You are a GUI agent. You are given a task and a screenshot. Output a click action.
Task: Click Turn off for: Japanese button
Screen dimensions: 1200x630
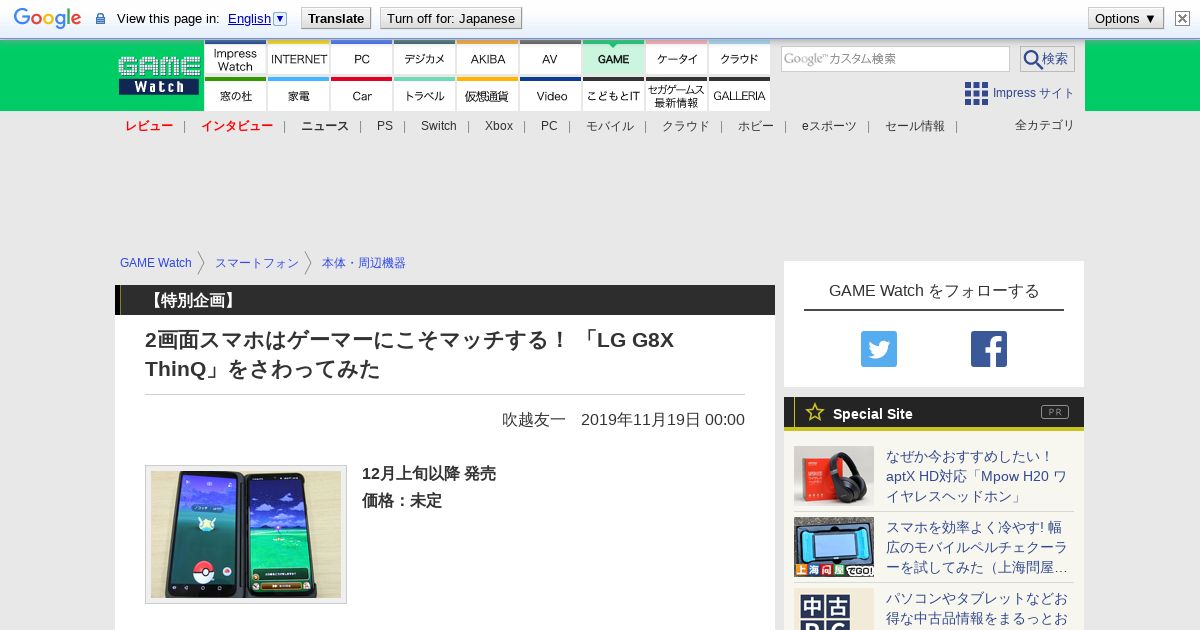451,18
